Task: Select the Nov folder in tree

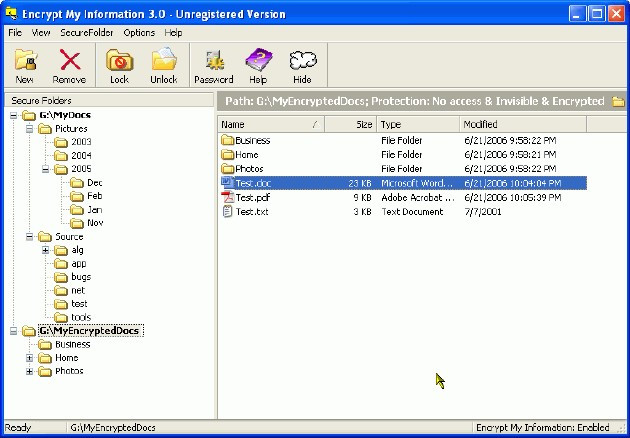Action: point(95,223)
